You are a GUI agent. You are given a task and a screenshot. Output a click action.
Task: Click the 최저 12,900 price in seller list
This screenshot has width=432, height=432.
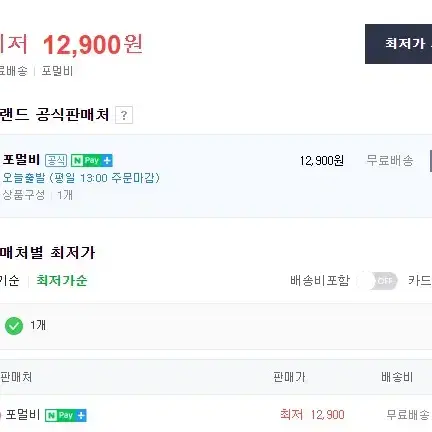click(x=312, y=415)
